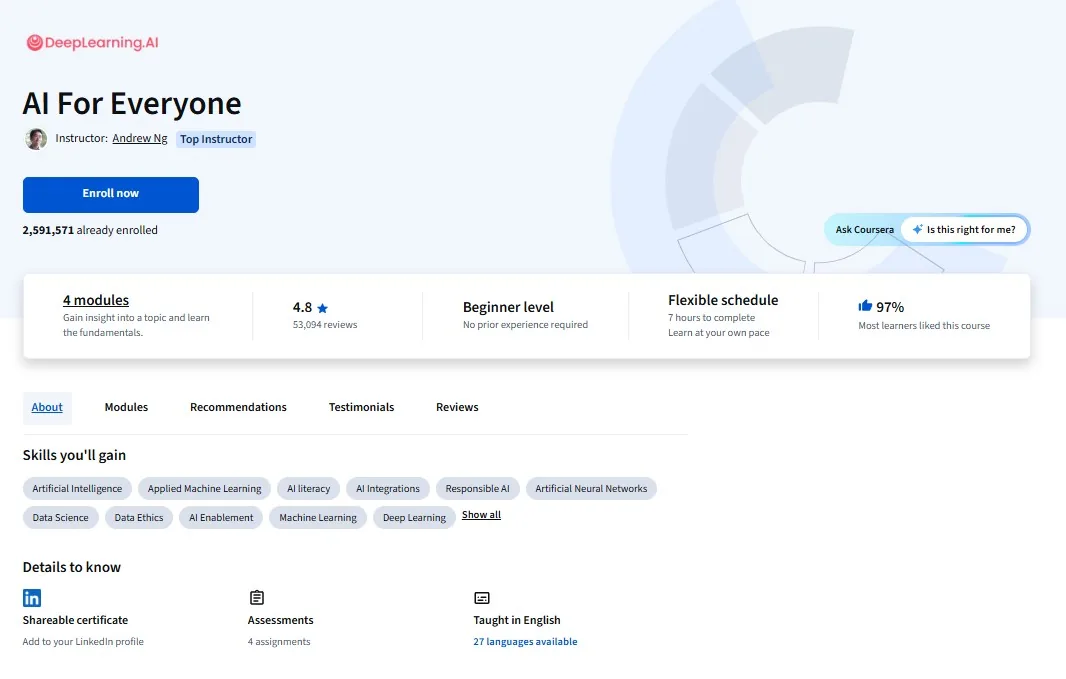Click the Skills you'll gain heading
This screenshot has width=1066, height=679.
74,455
